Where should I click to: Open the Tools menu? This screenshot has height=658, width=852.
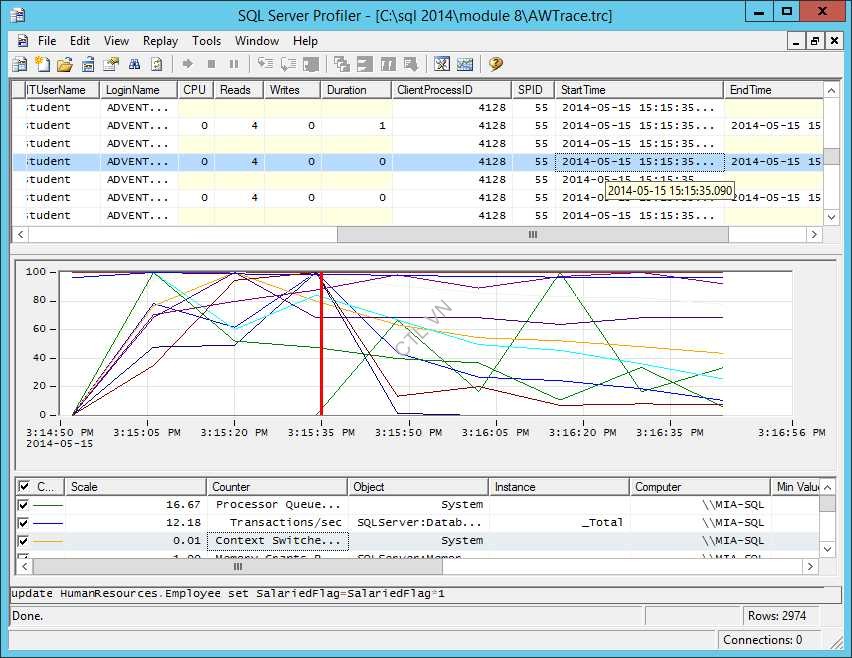click(206, 41)
